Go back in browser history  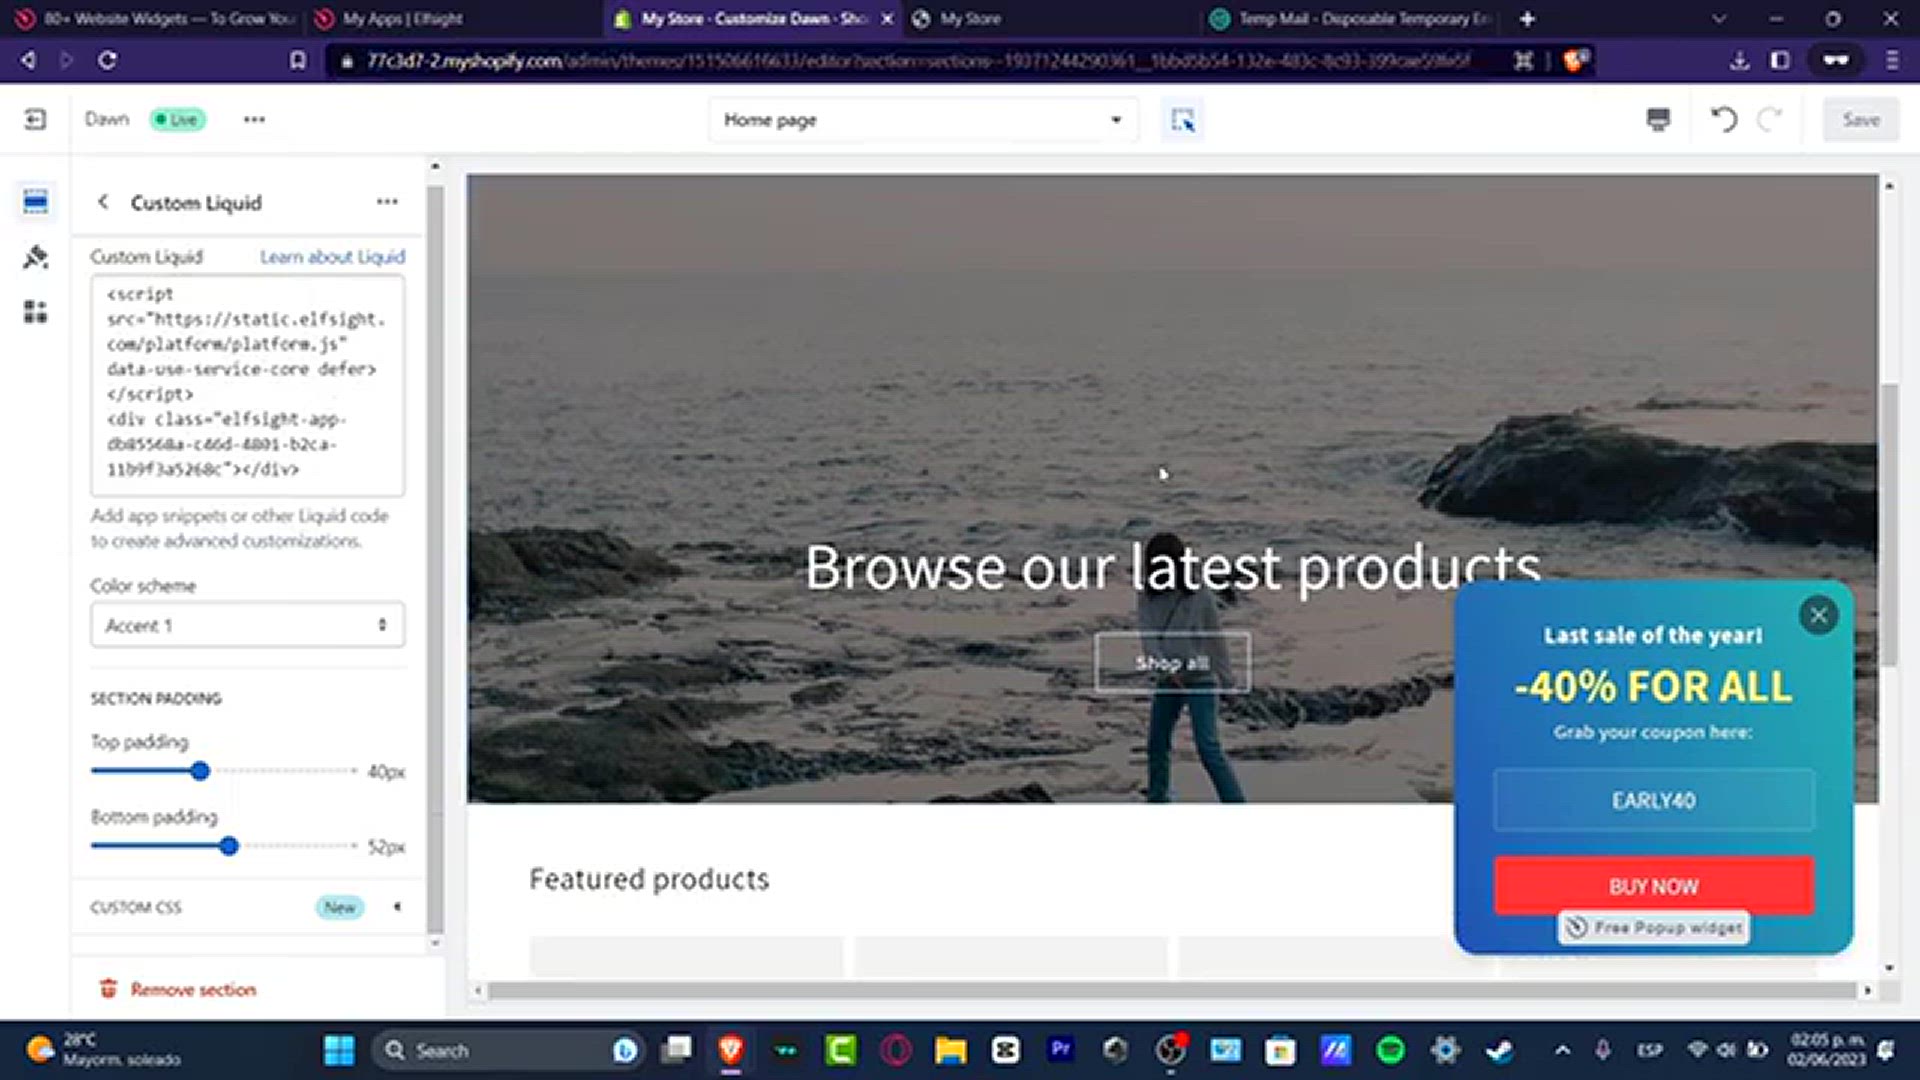28,60
